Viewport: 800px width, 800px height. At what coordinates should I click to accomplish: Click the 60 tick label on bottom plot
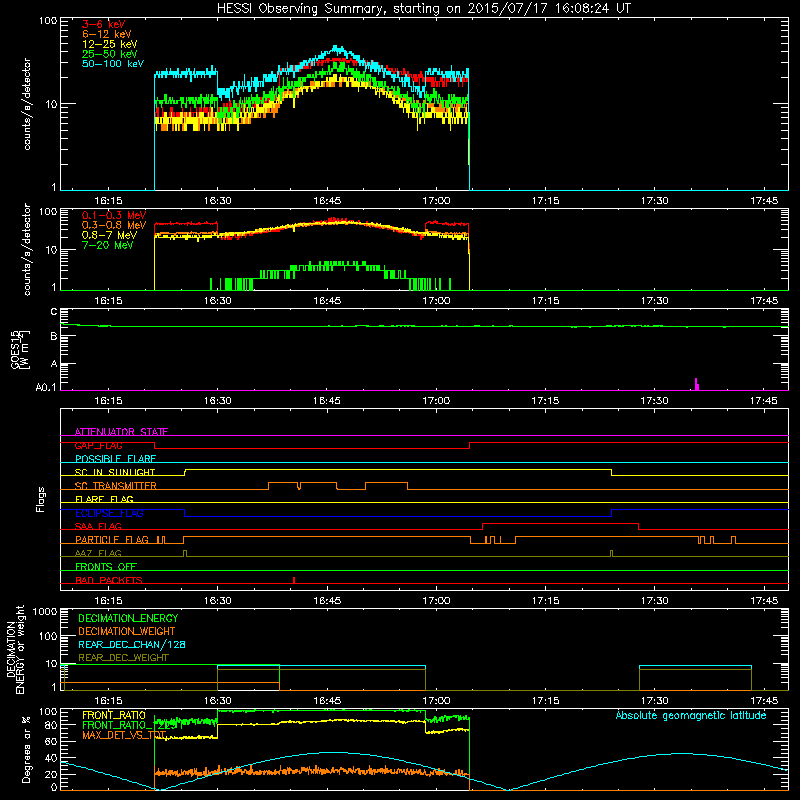(x=51, y=741)
